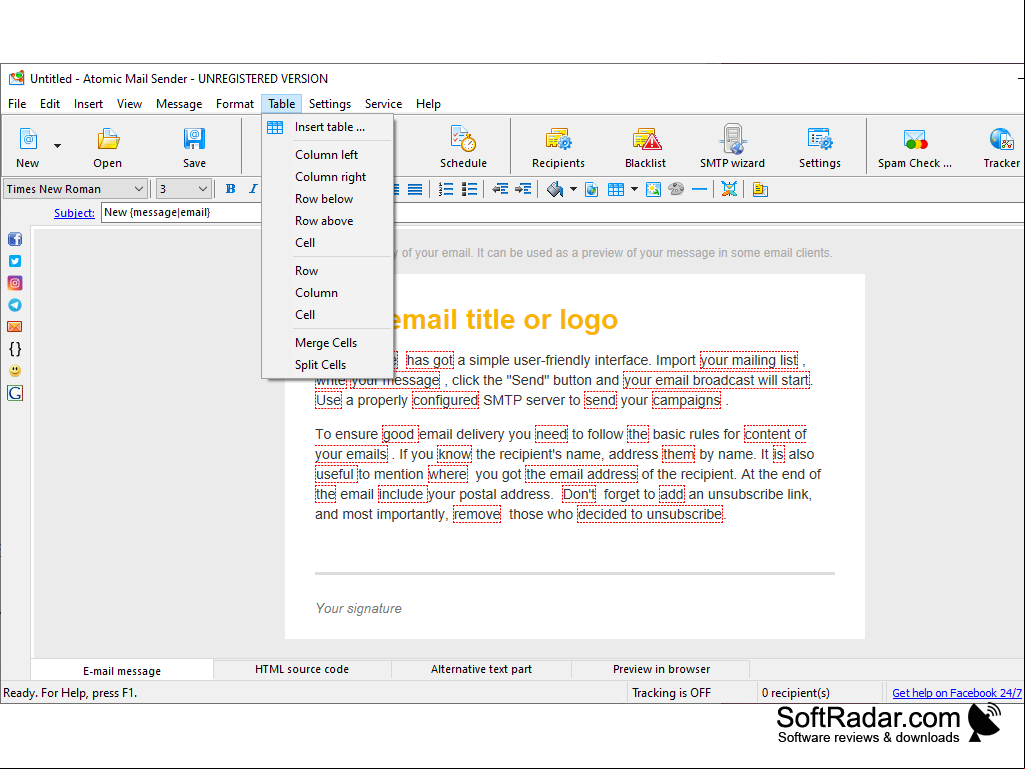Viewport: 1025px width, 769px height.
Task: Insert a bulleted list
Action: coord(469,190)
